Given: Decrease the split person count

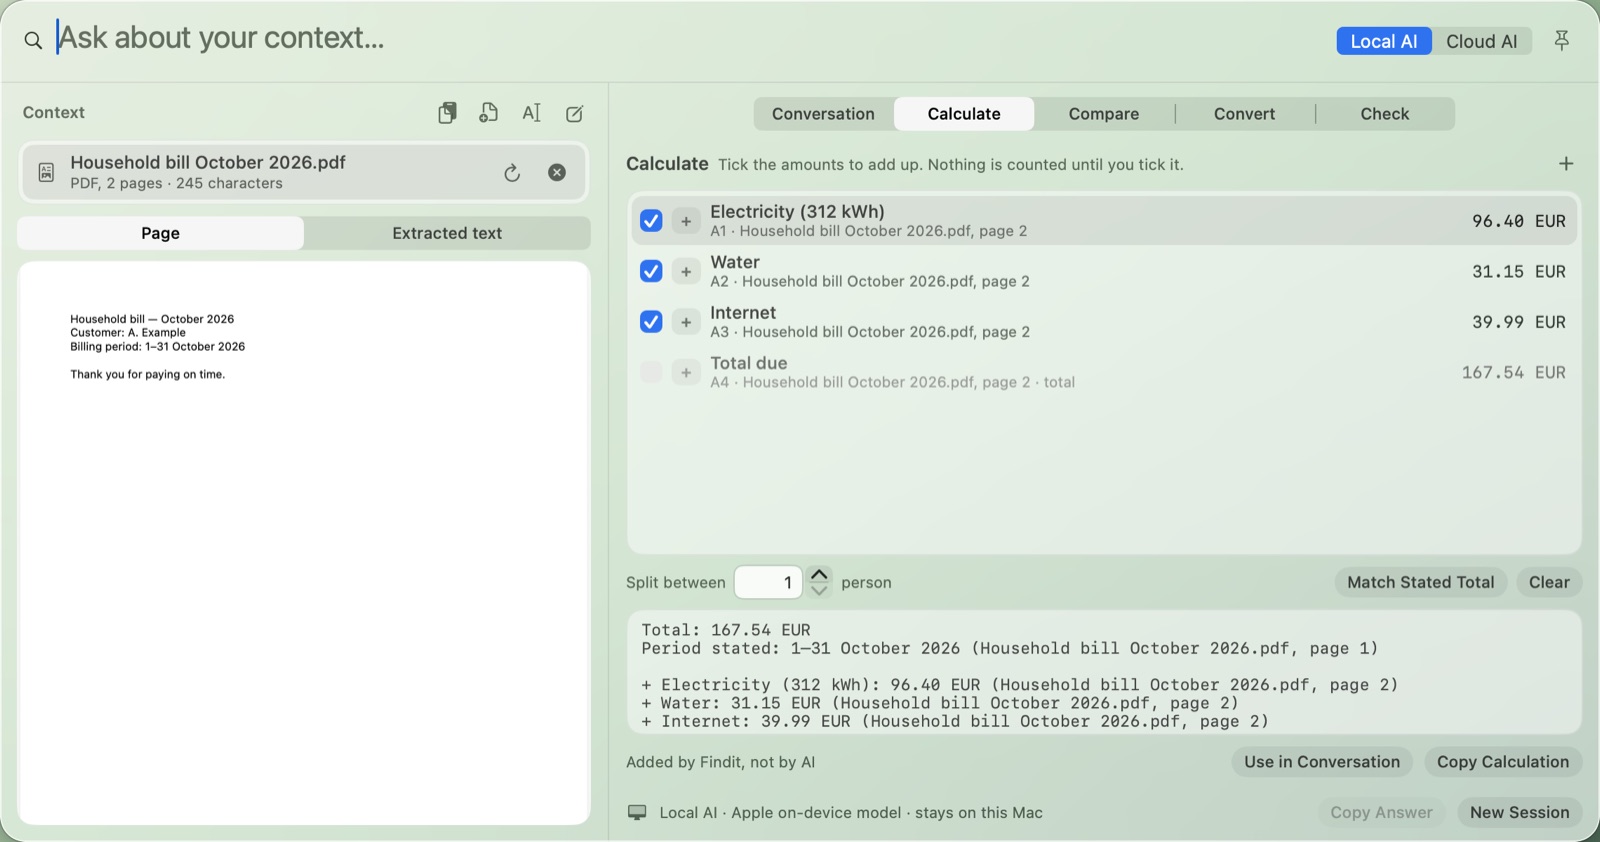Looking at the screenshot, I should 819,590.
